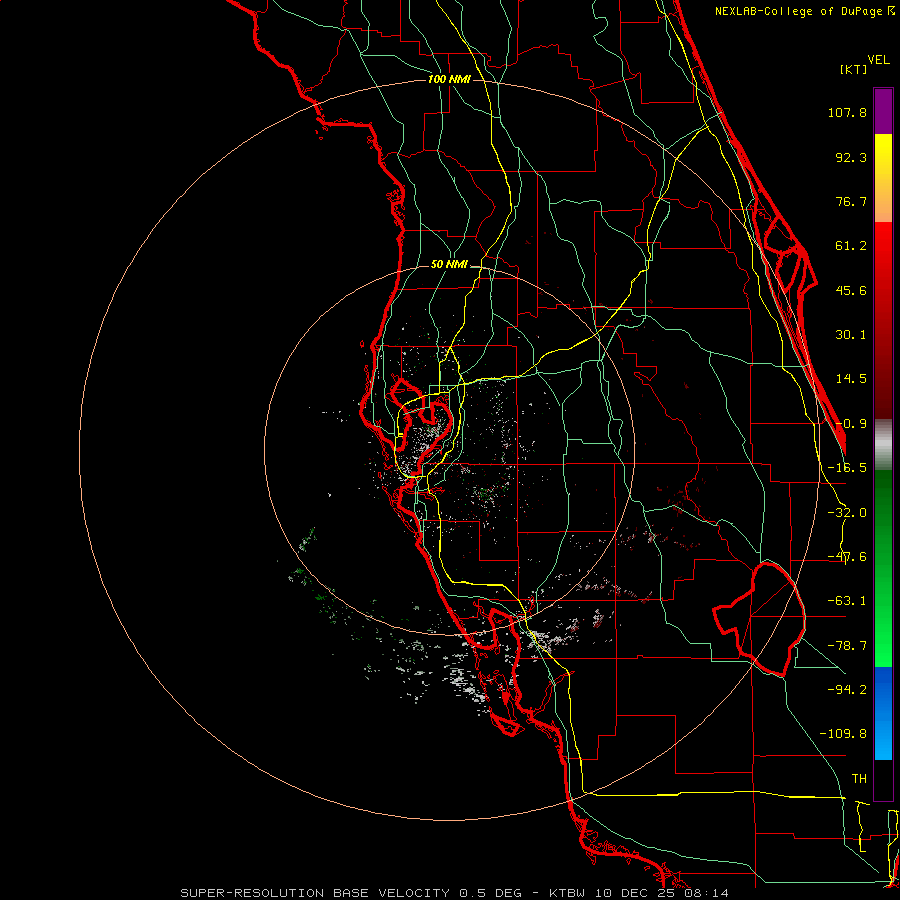900x900 pixels.
Task: Click the Super-Resolution Base Velocity caption
Action: (x=455, y=893)
